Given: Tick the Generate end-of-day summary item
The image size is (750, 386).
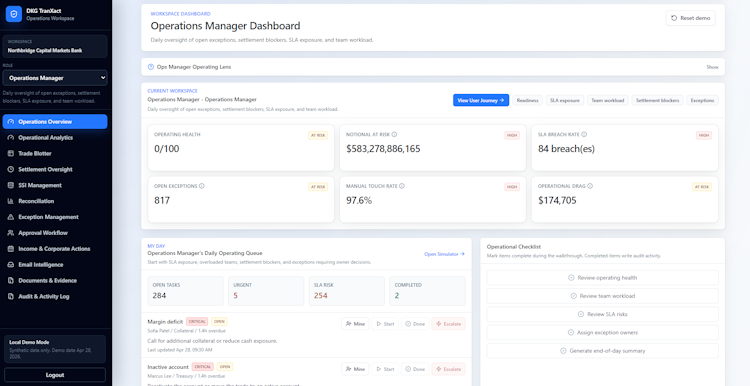Looking at the screenshot, I should [602, 351].
